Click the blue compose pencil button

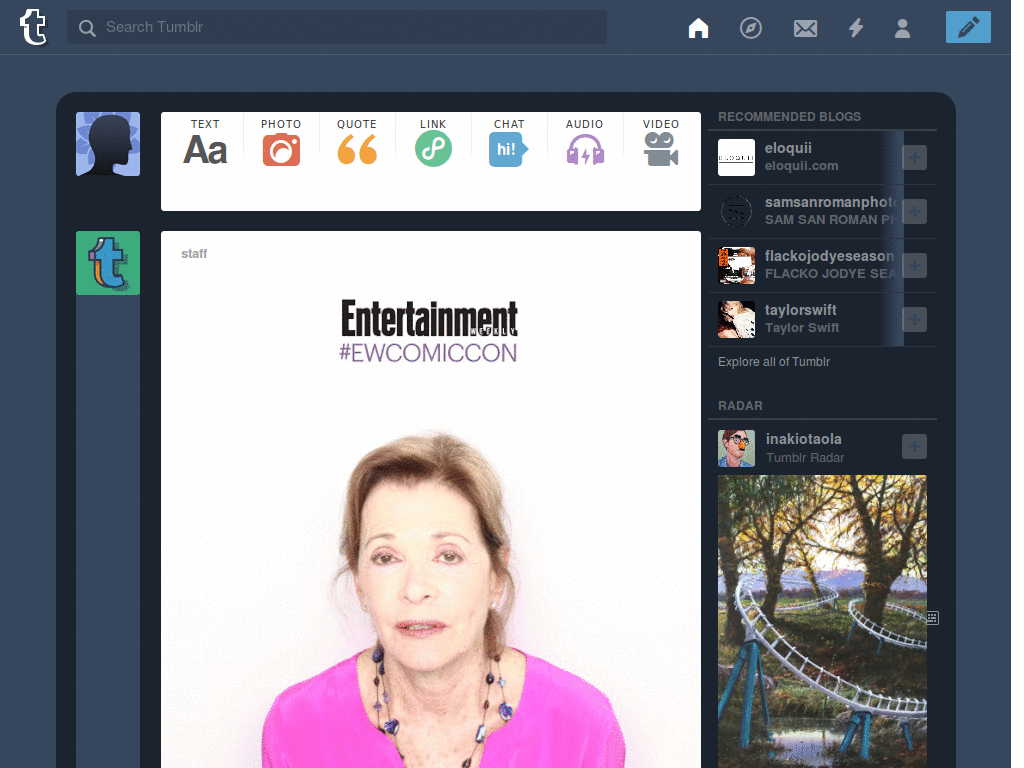click(968, 27)
